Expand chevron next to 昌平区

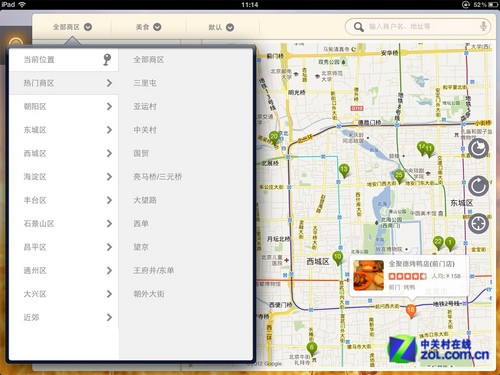point(109,247)
